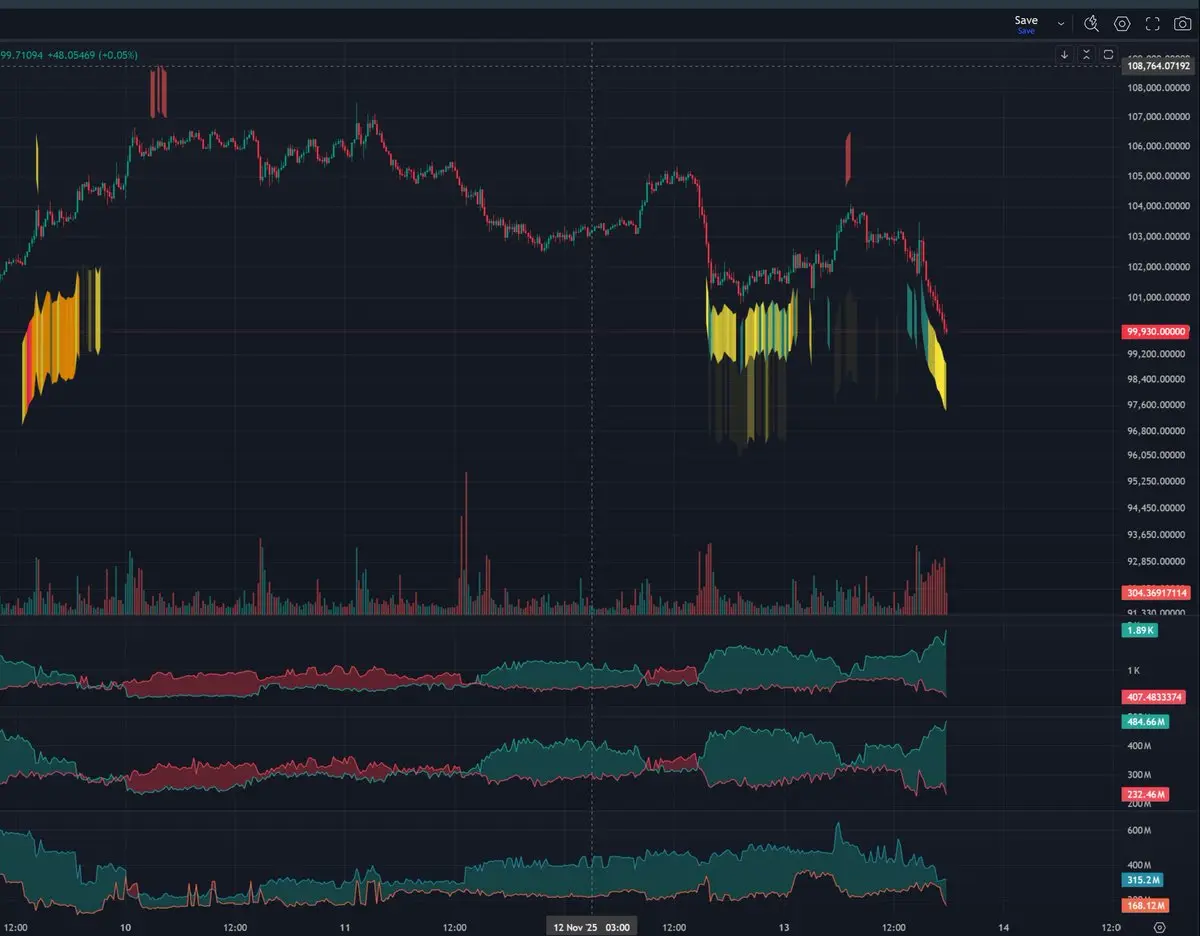Image resolution: width=1200 pixels, height=936 pixels.
Task: Click the date label 13 on time axis
Action: click(784, 927)
